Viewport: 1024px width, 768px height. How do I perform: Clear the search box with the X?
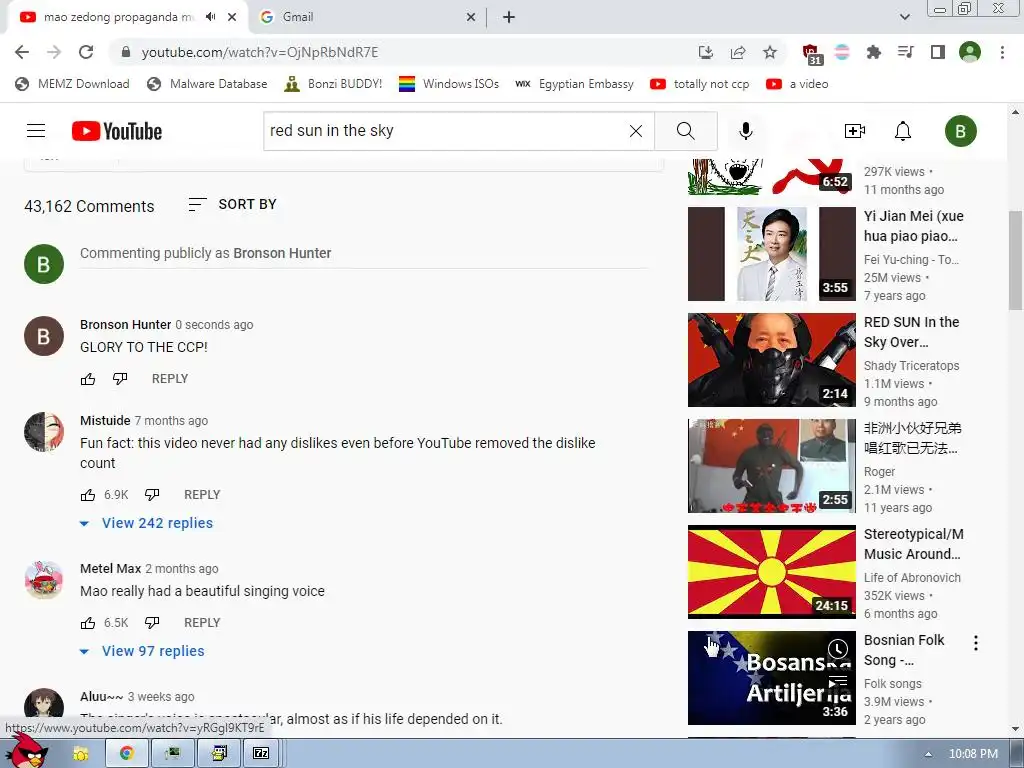tap(635, 131)
